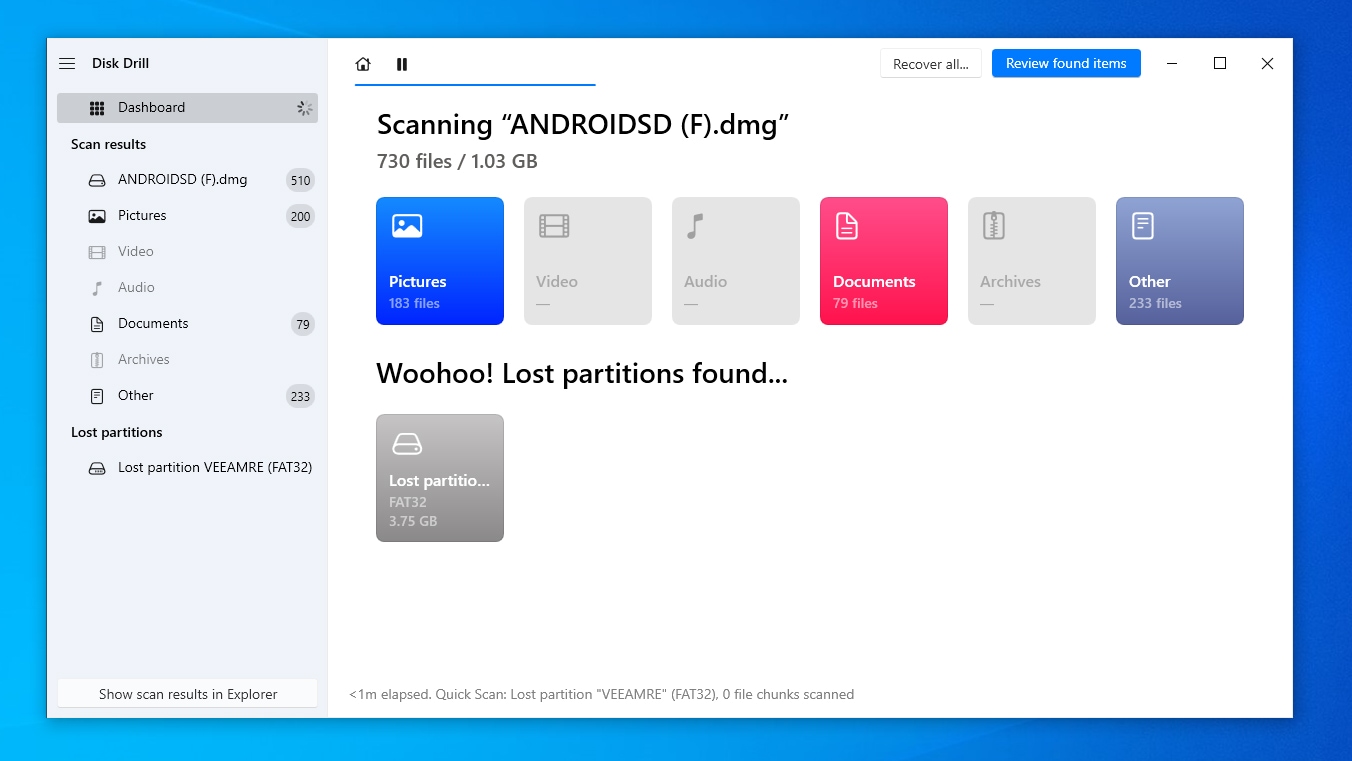Open the blue Pictures card

pos(440,261)
